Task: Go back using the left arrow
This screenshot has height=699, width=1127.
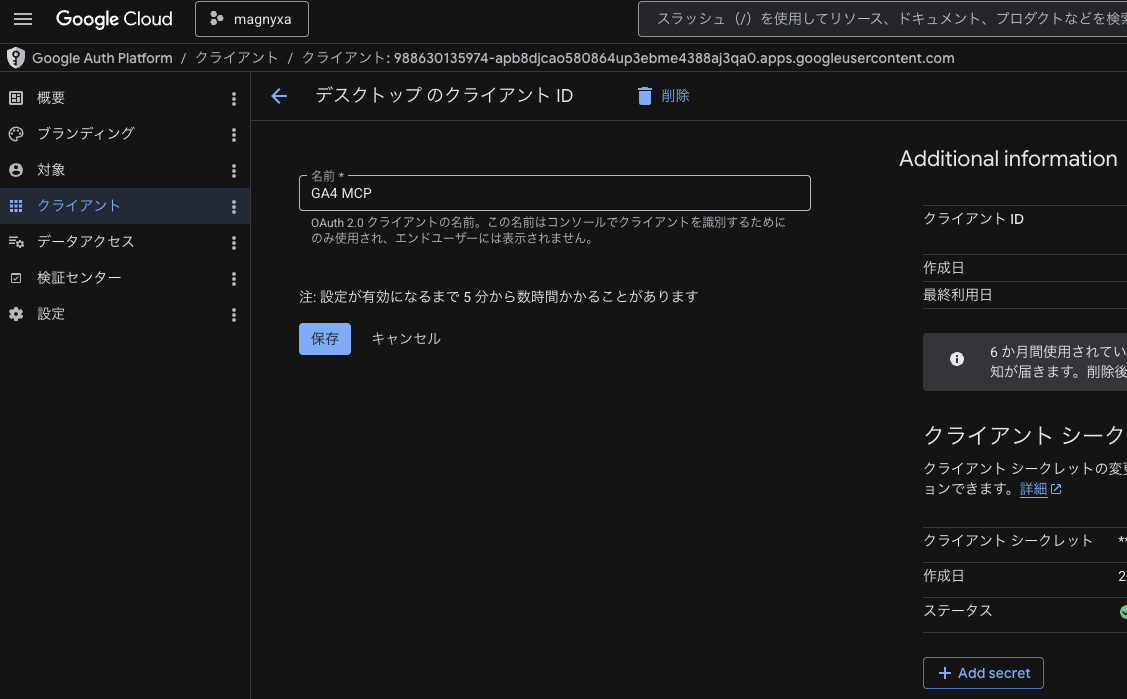Action: (x=279, y=96)
